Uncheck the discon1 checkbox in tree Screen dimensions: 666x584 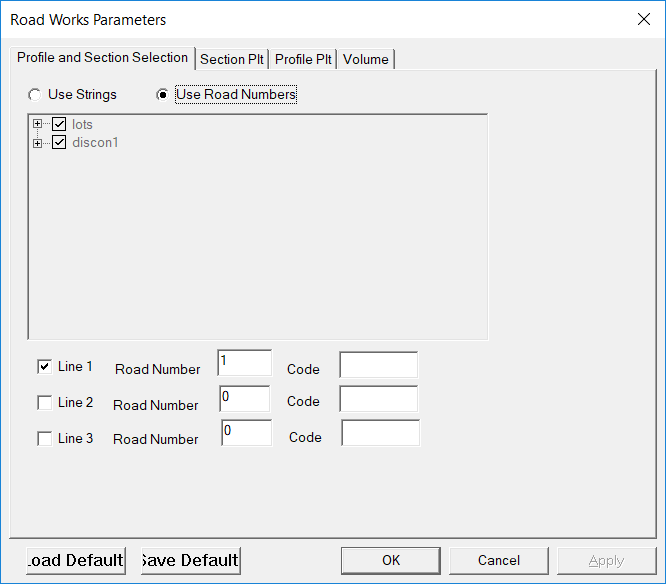pyautogui.click(x=58, y=143)
